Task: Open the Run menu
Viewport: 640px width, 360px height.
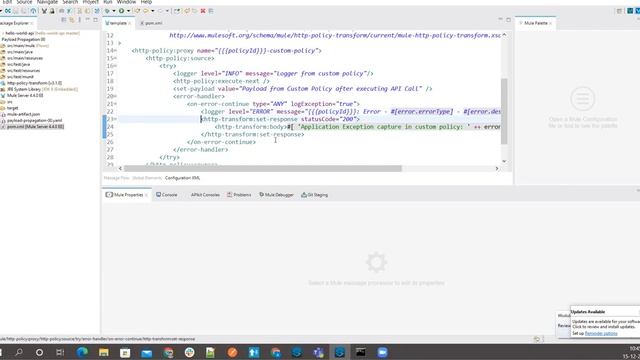Action: 108,2
